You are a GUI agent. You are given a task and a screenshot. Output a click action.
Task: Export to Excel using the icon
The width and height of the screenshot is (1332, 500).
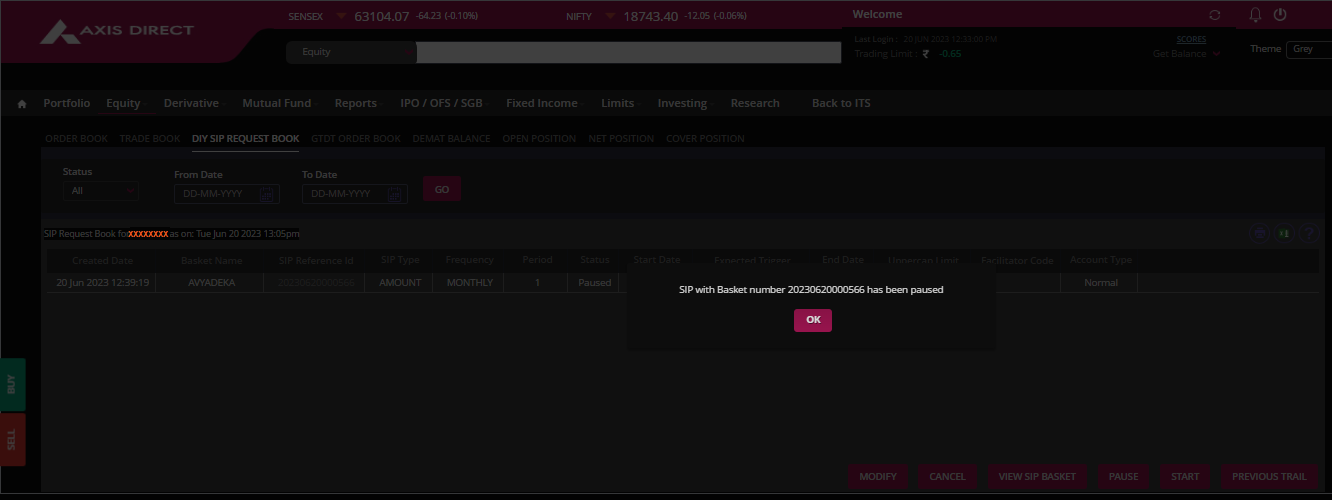[1283, 233]
